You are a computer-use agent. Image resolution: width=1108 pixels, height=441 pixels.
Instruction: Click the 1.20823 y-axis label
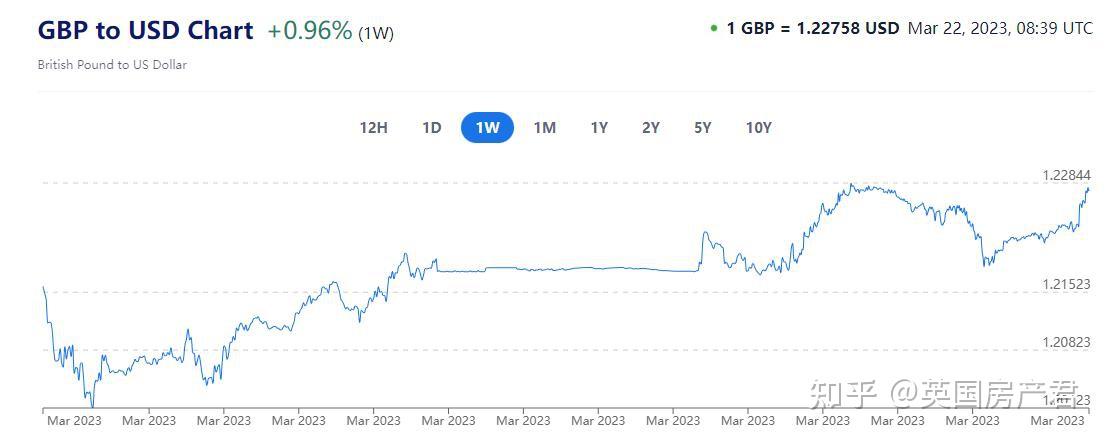[1067, 342]
